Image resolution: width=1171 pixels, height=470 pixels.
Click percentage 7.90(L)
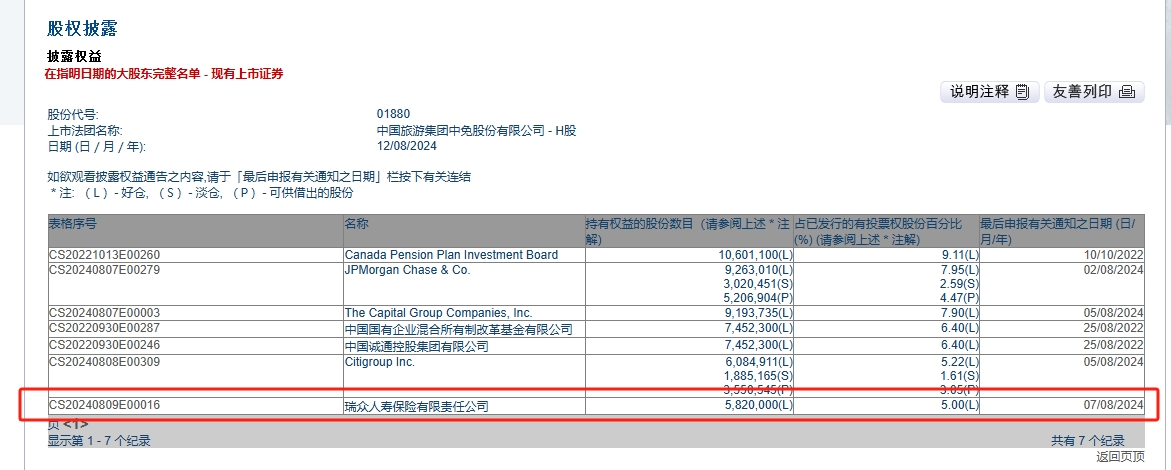(960, 313)
